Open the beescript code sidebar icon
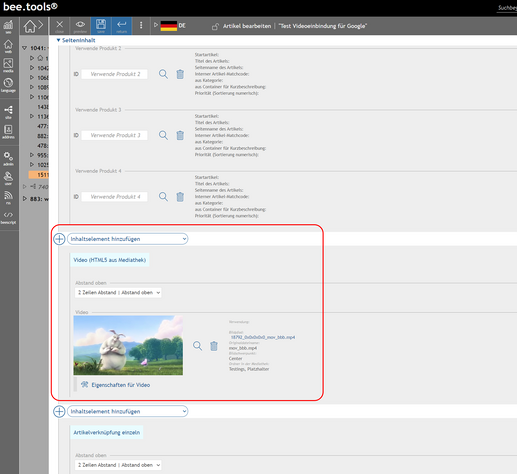 8,218
